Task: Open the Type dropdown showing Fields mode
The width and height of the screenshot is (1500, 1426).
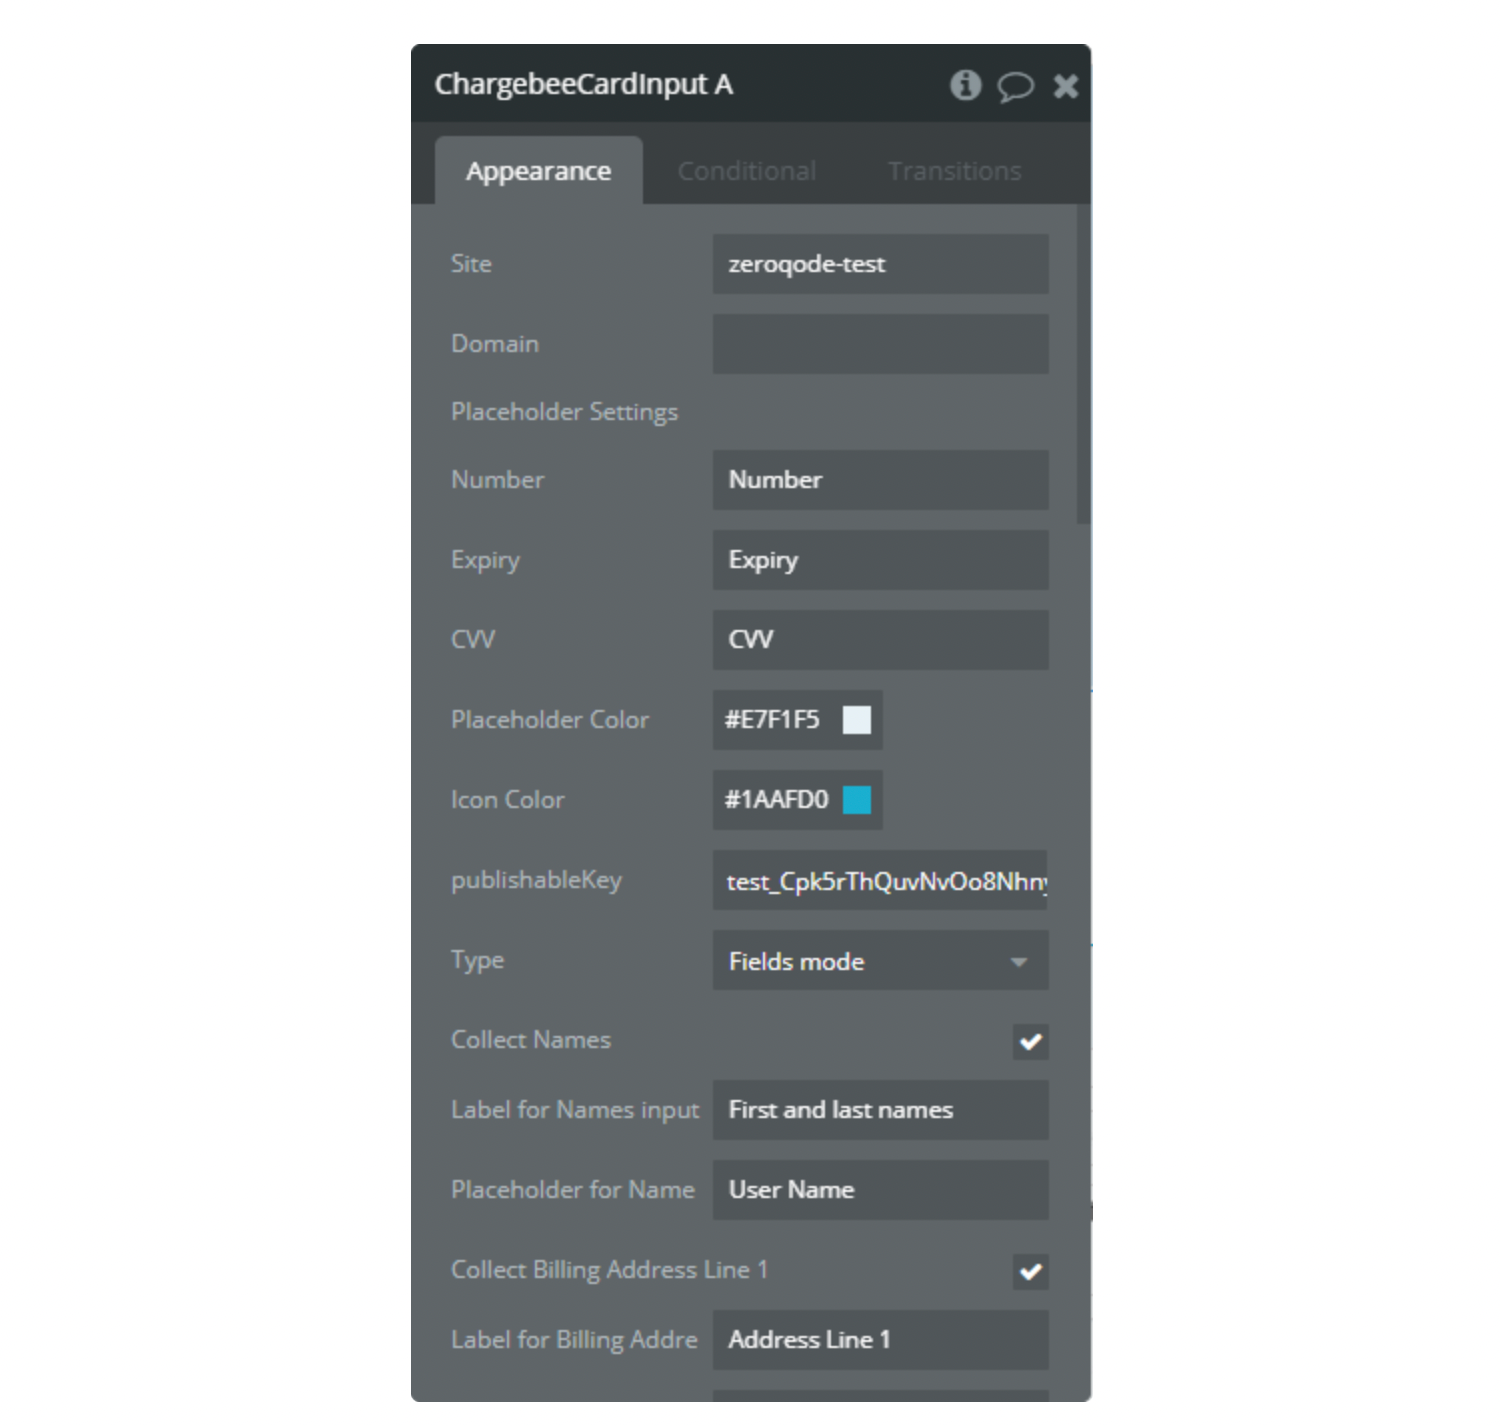Action: tap(880, 961)
